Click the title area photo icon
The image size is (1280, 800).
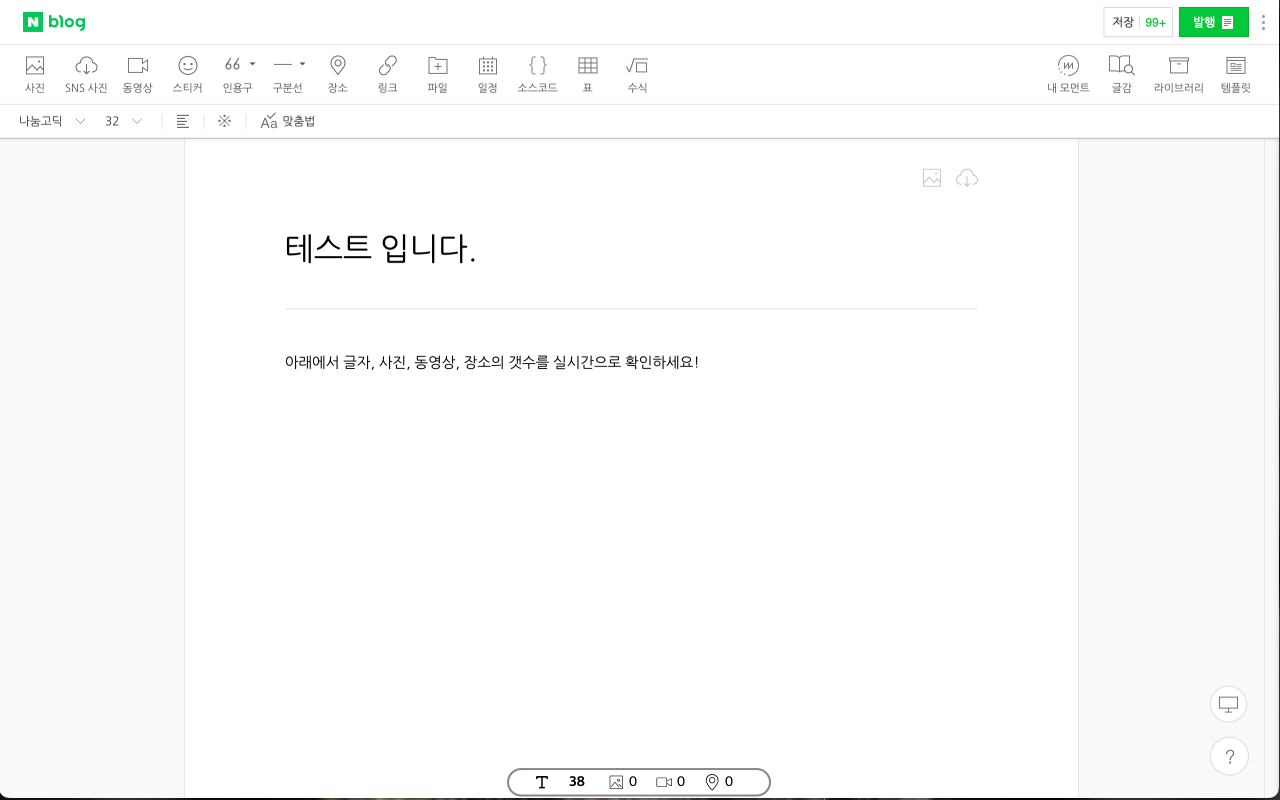(x=932, y=178)
